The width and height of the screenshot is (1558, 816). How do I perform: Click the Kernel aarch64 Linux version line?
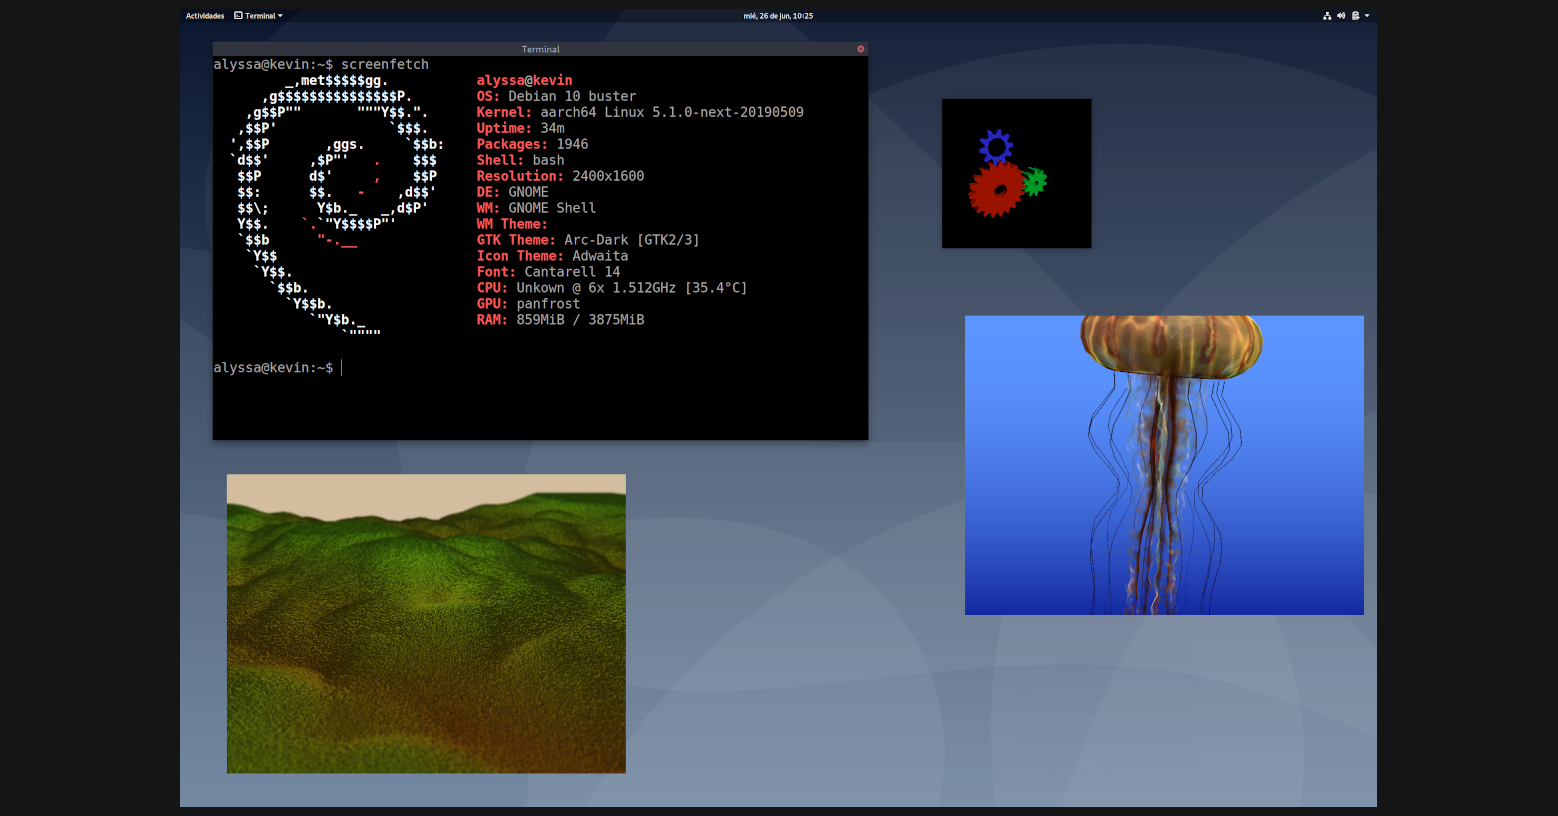[x=640, y=112]
